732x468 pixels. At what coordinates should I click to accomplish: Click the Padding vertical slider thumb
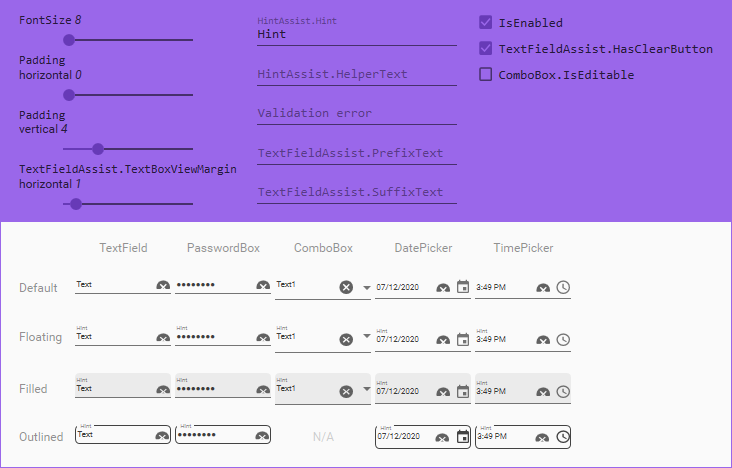tap(98, 149)
